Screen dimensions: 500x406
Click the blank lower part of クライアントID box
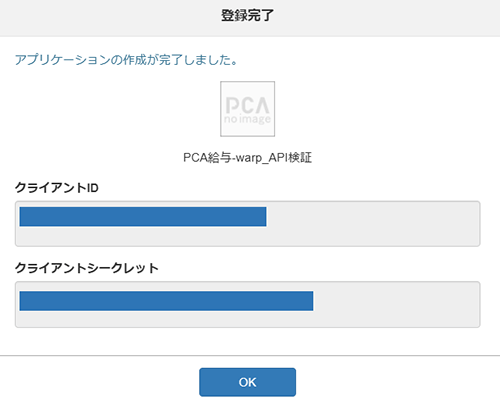[x=247, y=237]
